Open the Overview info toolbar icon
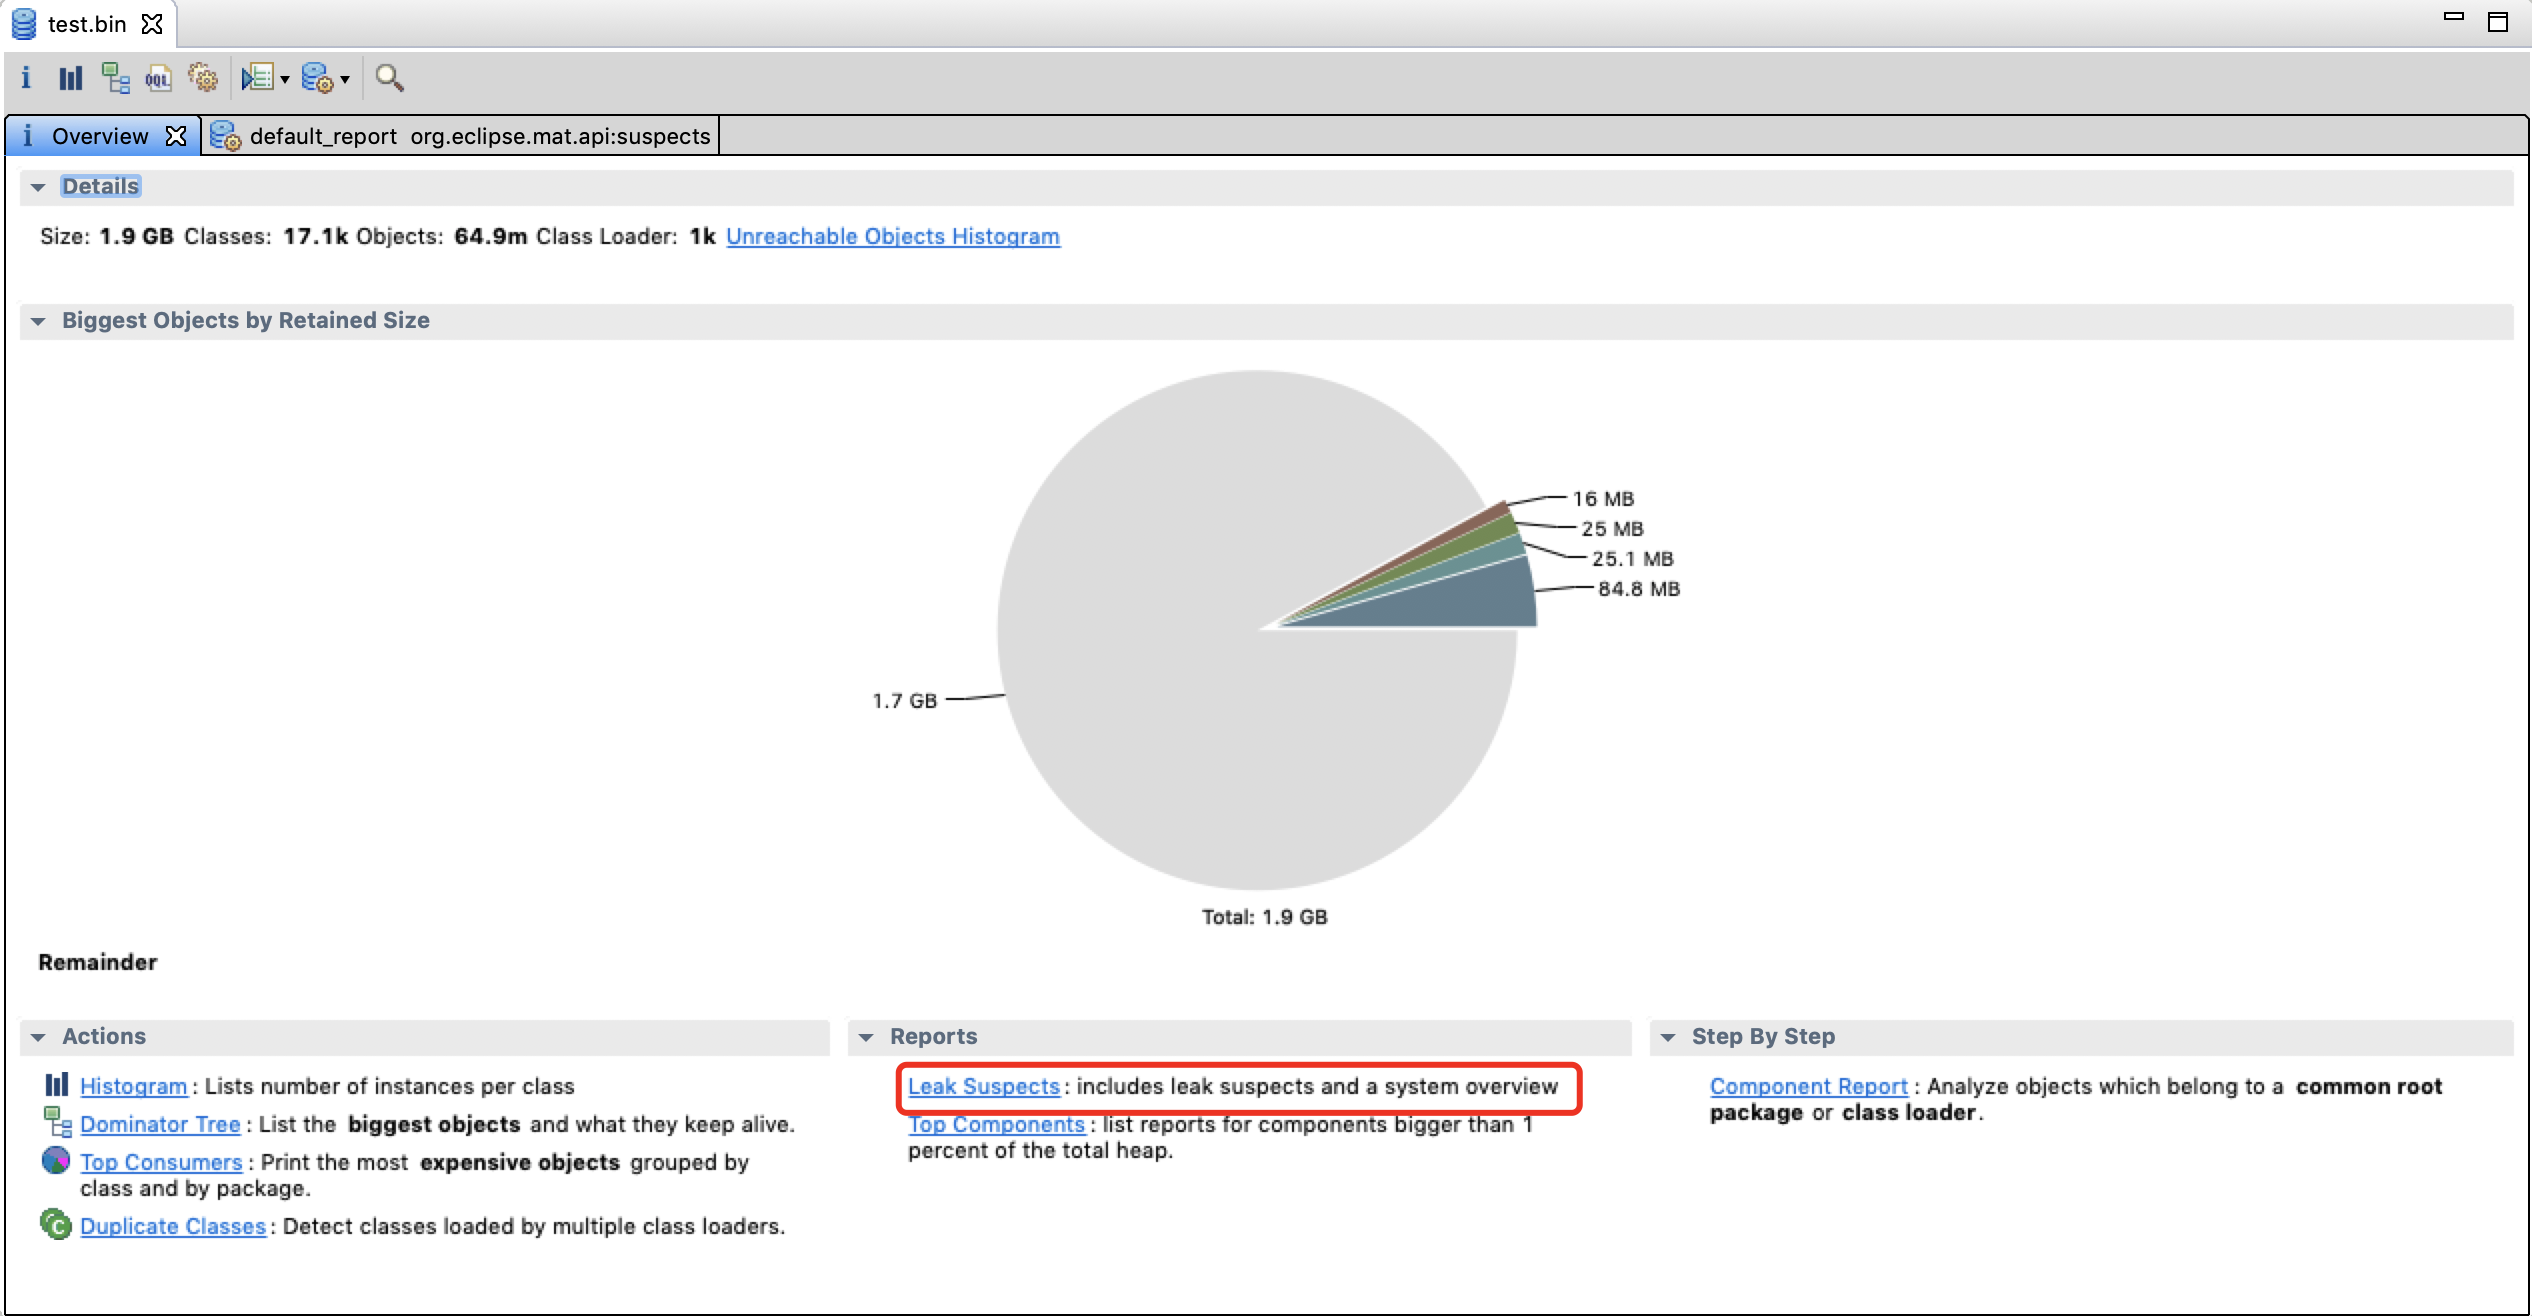The height and width of the screenshot is (1316, 2532). pos(26,77)
